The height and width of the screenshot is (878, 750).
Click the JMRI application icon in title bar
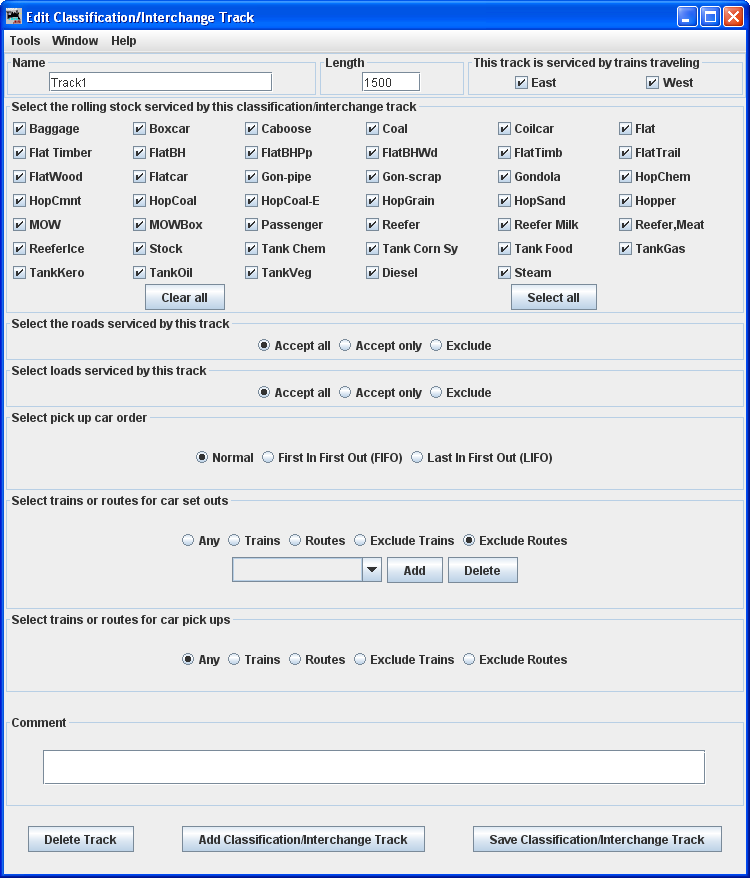14,17
